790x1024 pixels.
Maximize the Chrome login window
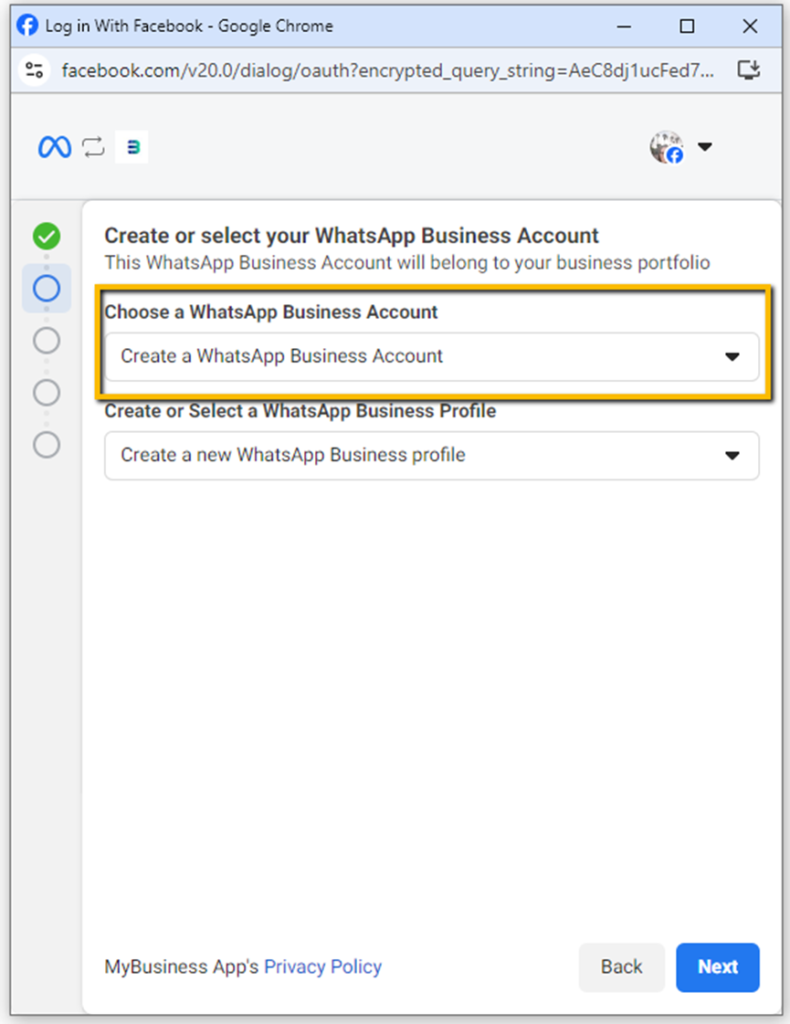687,26
